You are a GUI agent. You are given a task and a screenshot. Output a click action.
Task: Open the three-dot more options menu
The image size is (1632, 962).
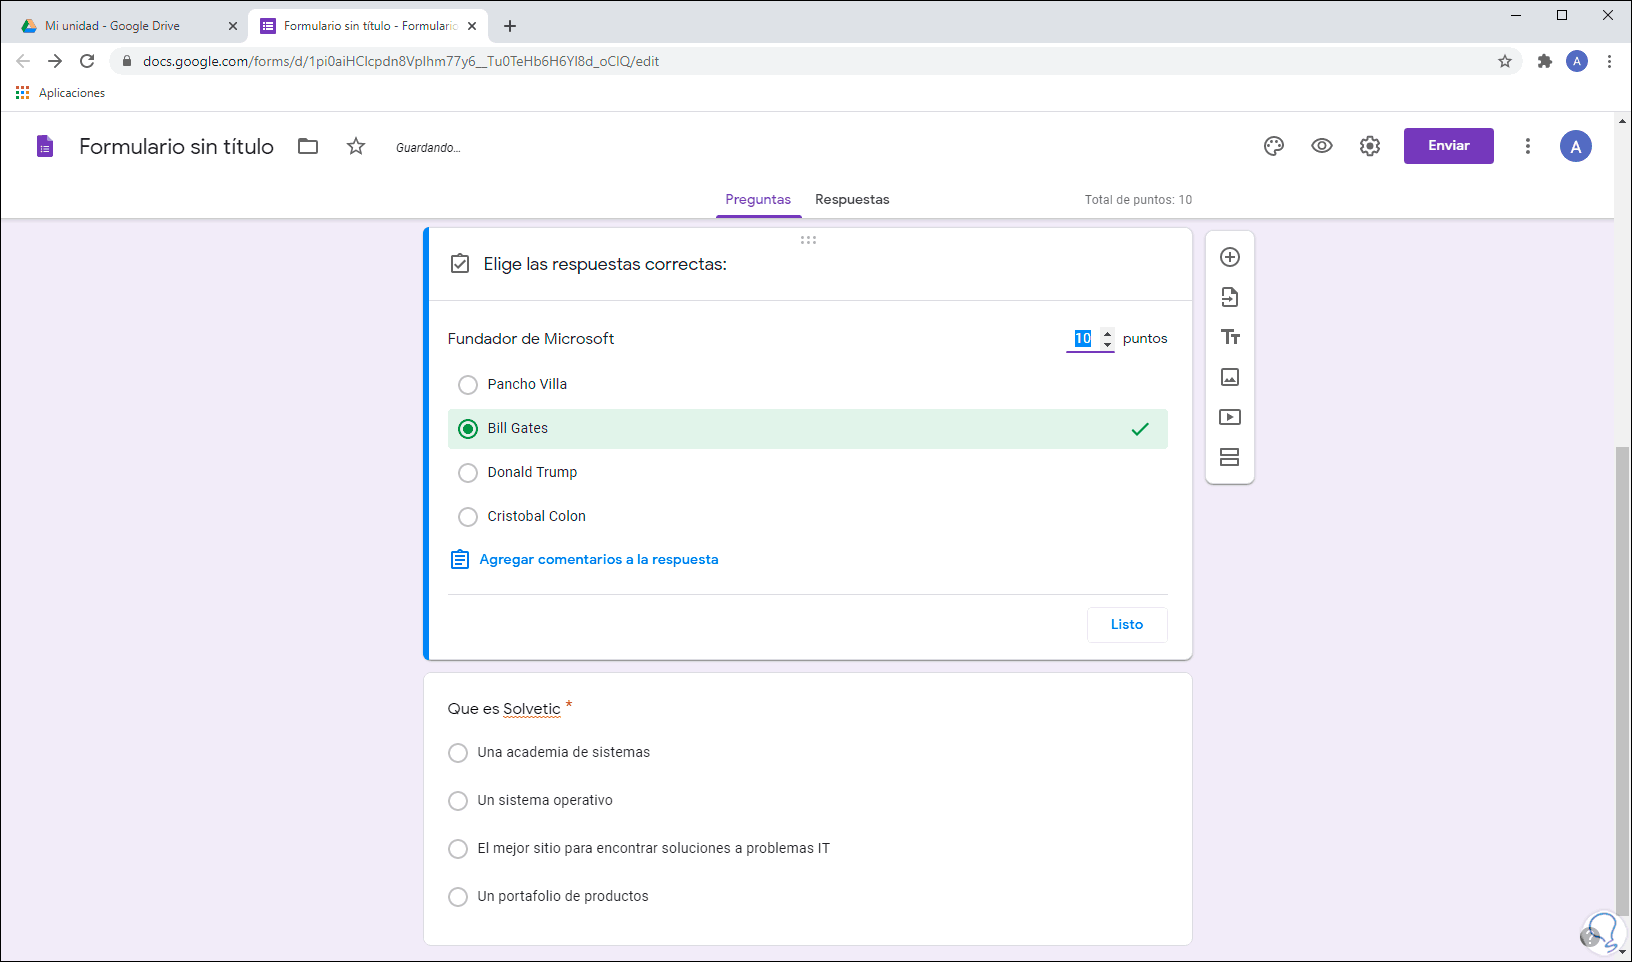(1528, 146)
